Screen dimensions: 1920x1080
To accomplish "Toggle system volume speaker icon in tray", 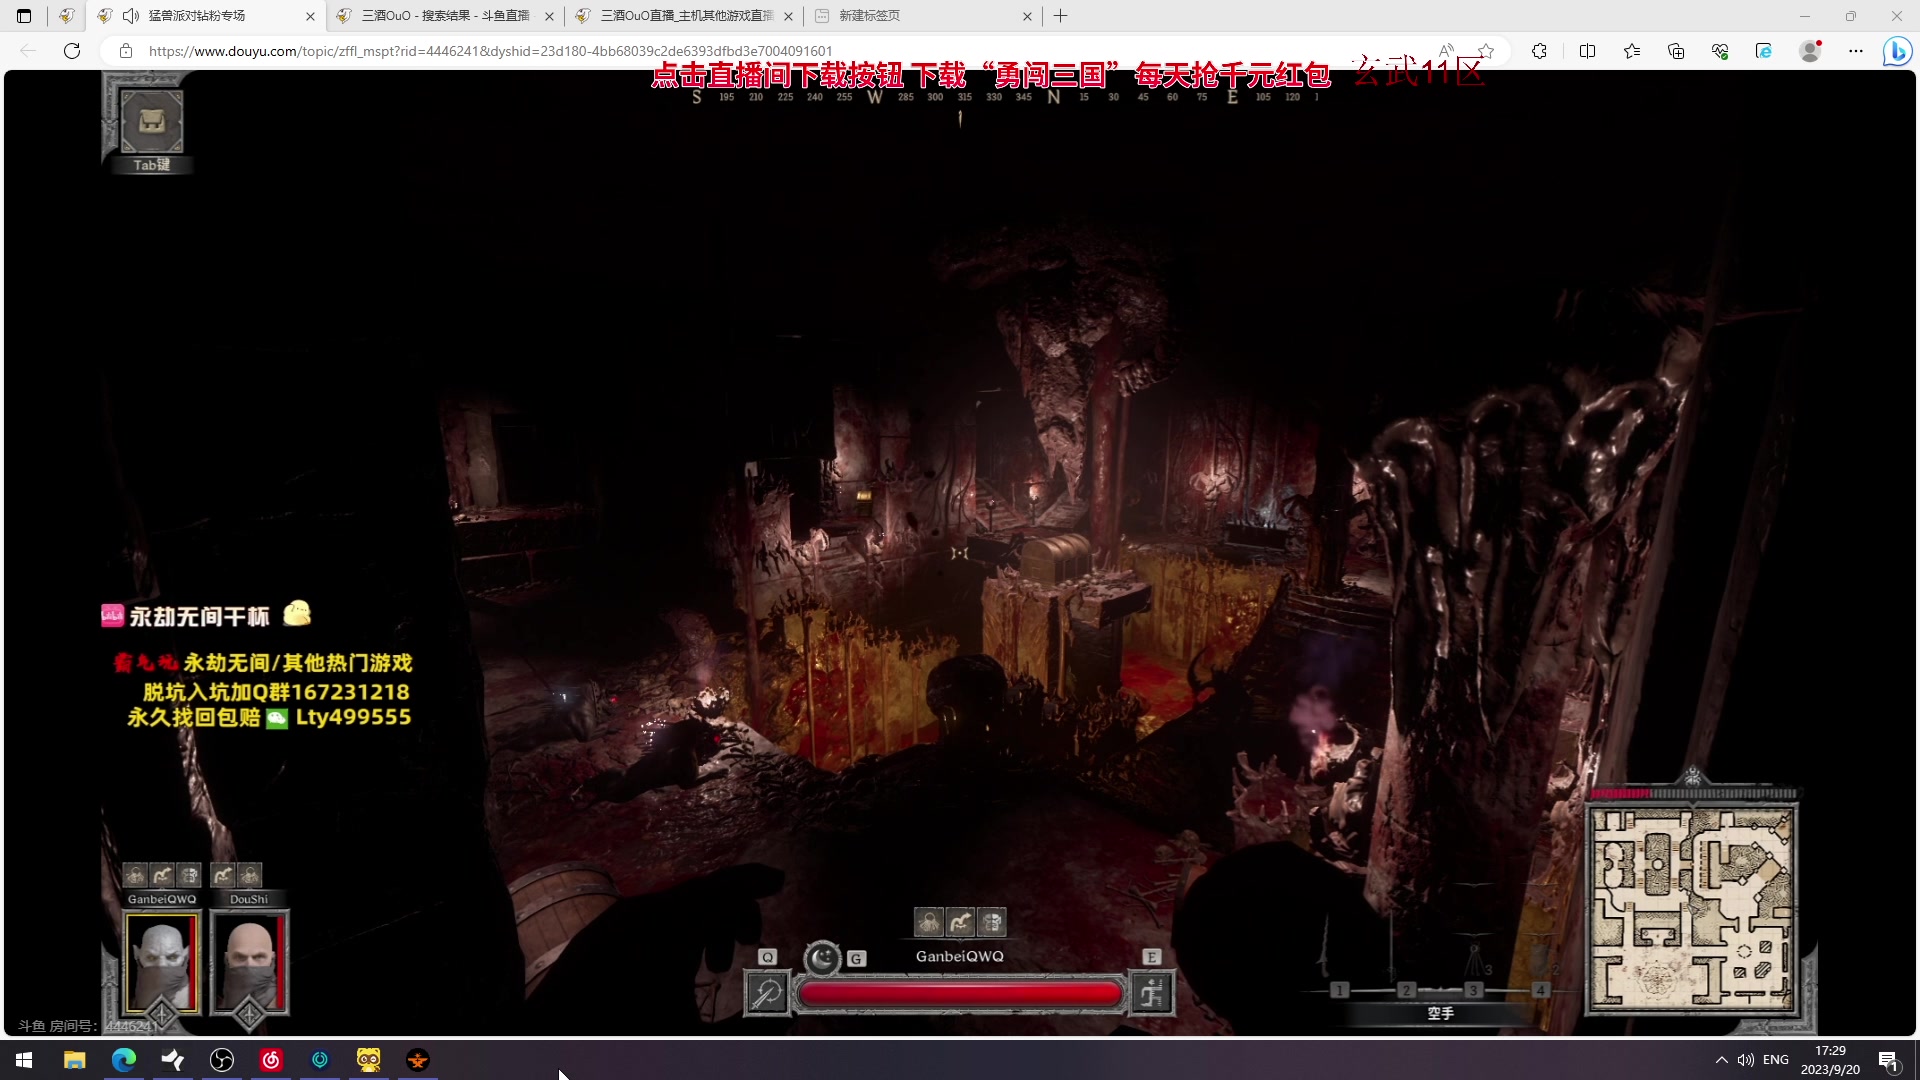I will click(x=1746, y=1060).
